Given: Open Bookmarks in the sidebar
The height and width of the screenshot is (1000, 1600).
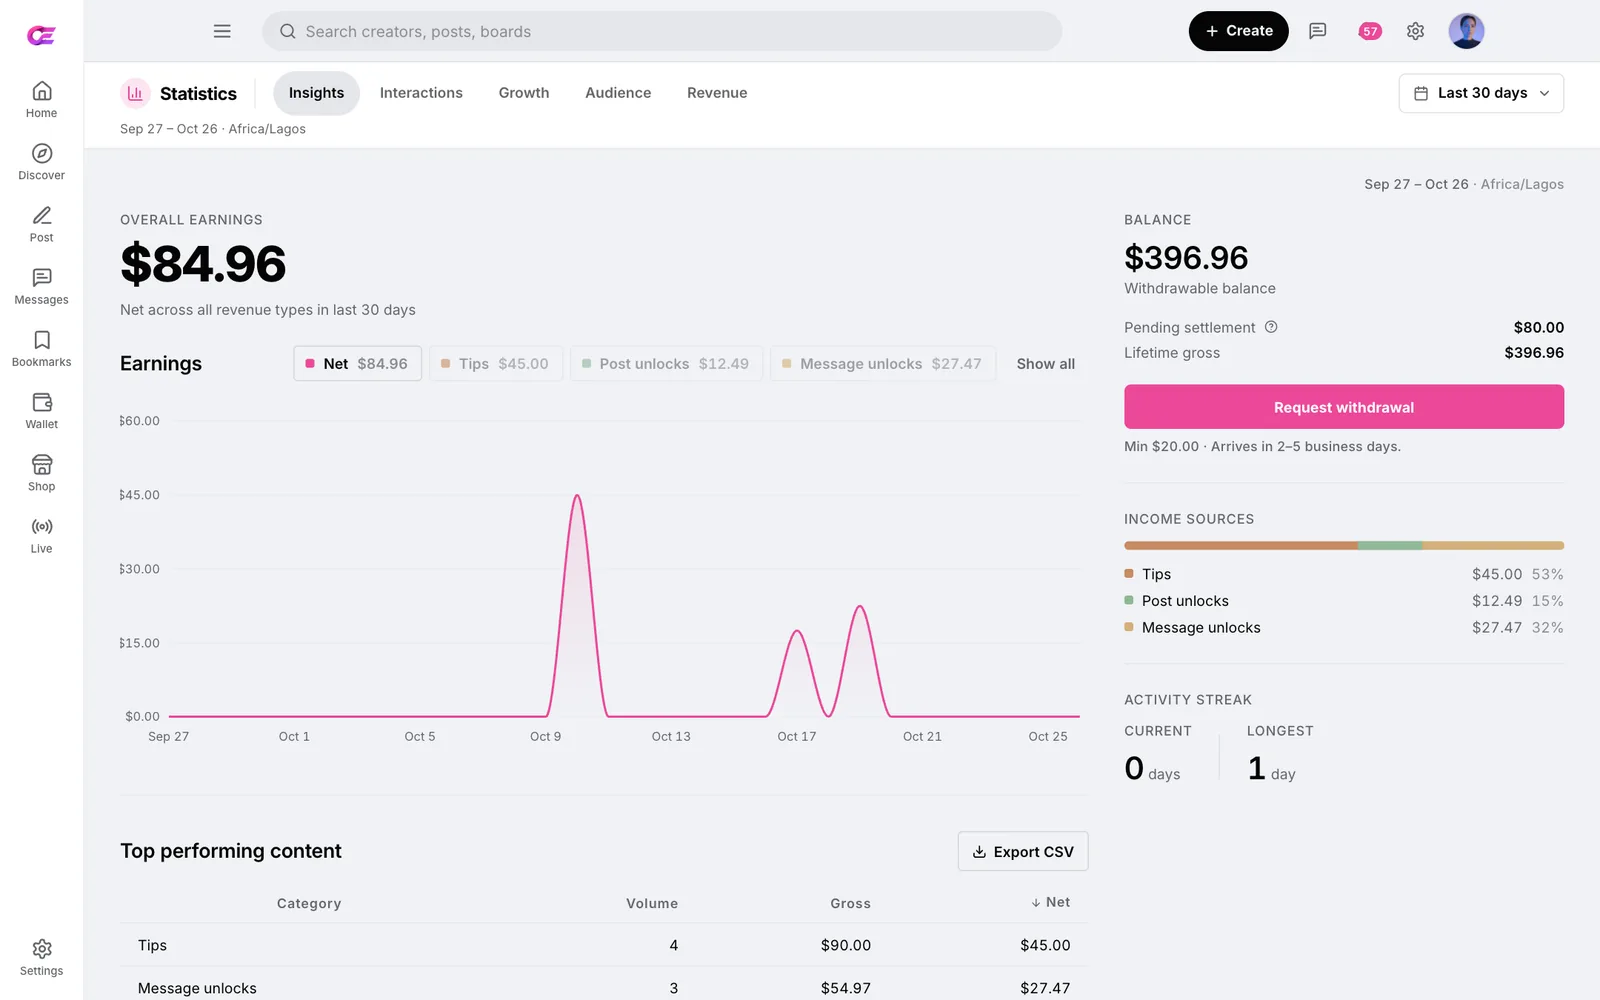Looking at the screenshot, I should coord(41,348).
